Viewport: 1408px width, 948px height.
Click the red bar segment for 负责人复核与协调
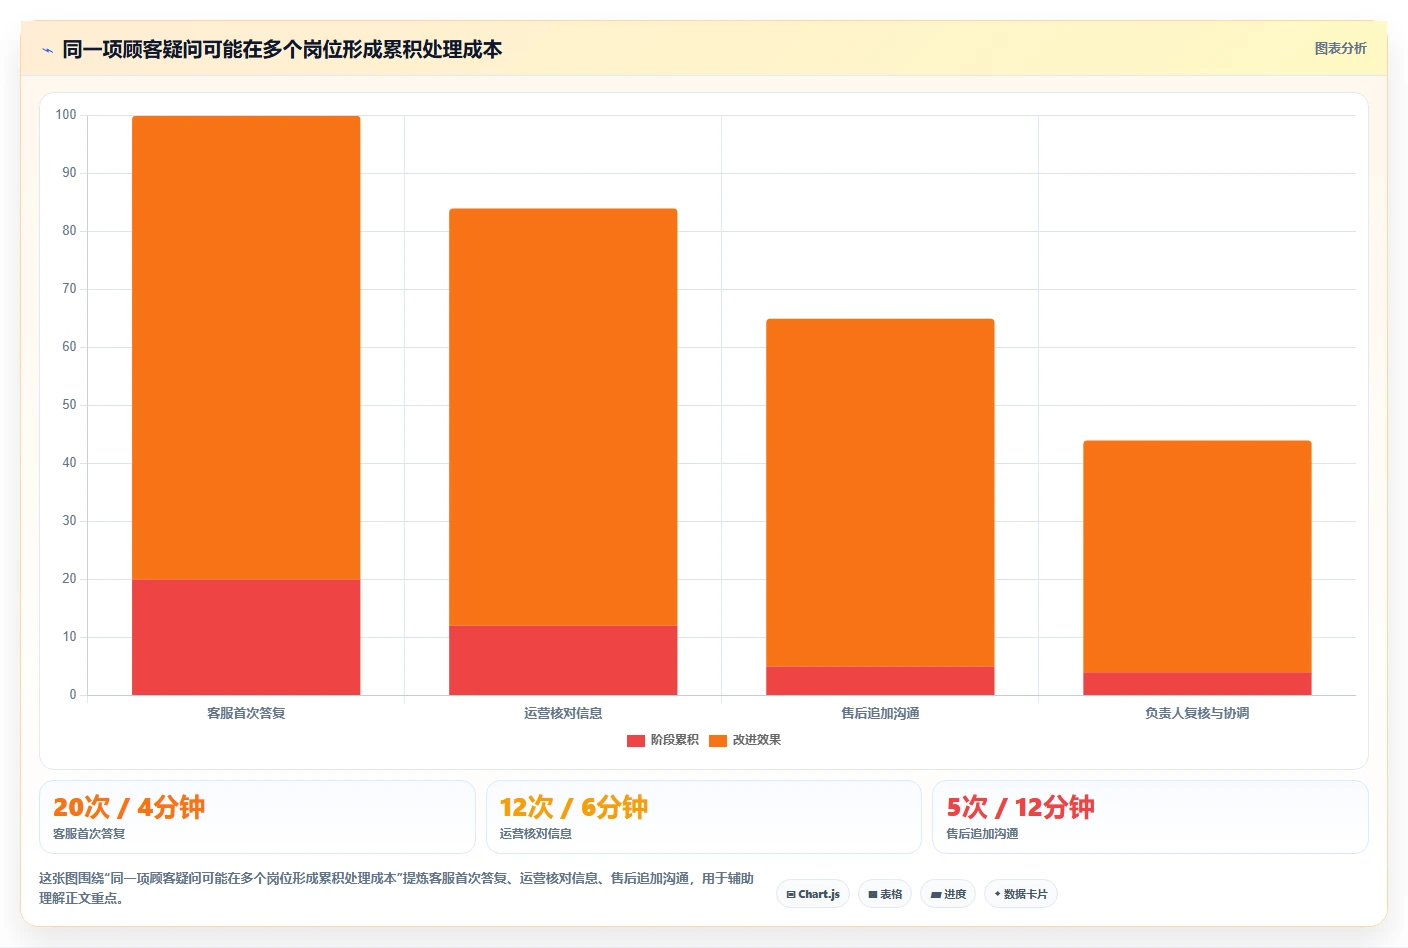pos(1197,684)
